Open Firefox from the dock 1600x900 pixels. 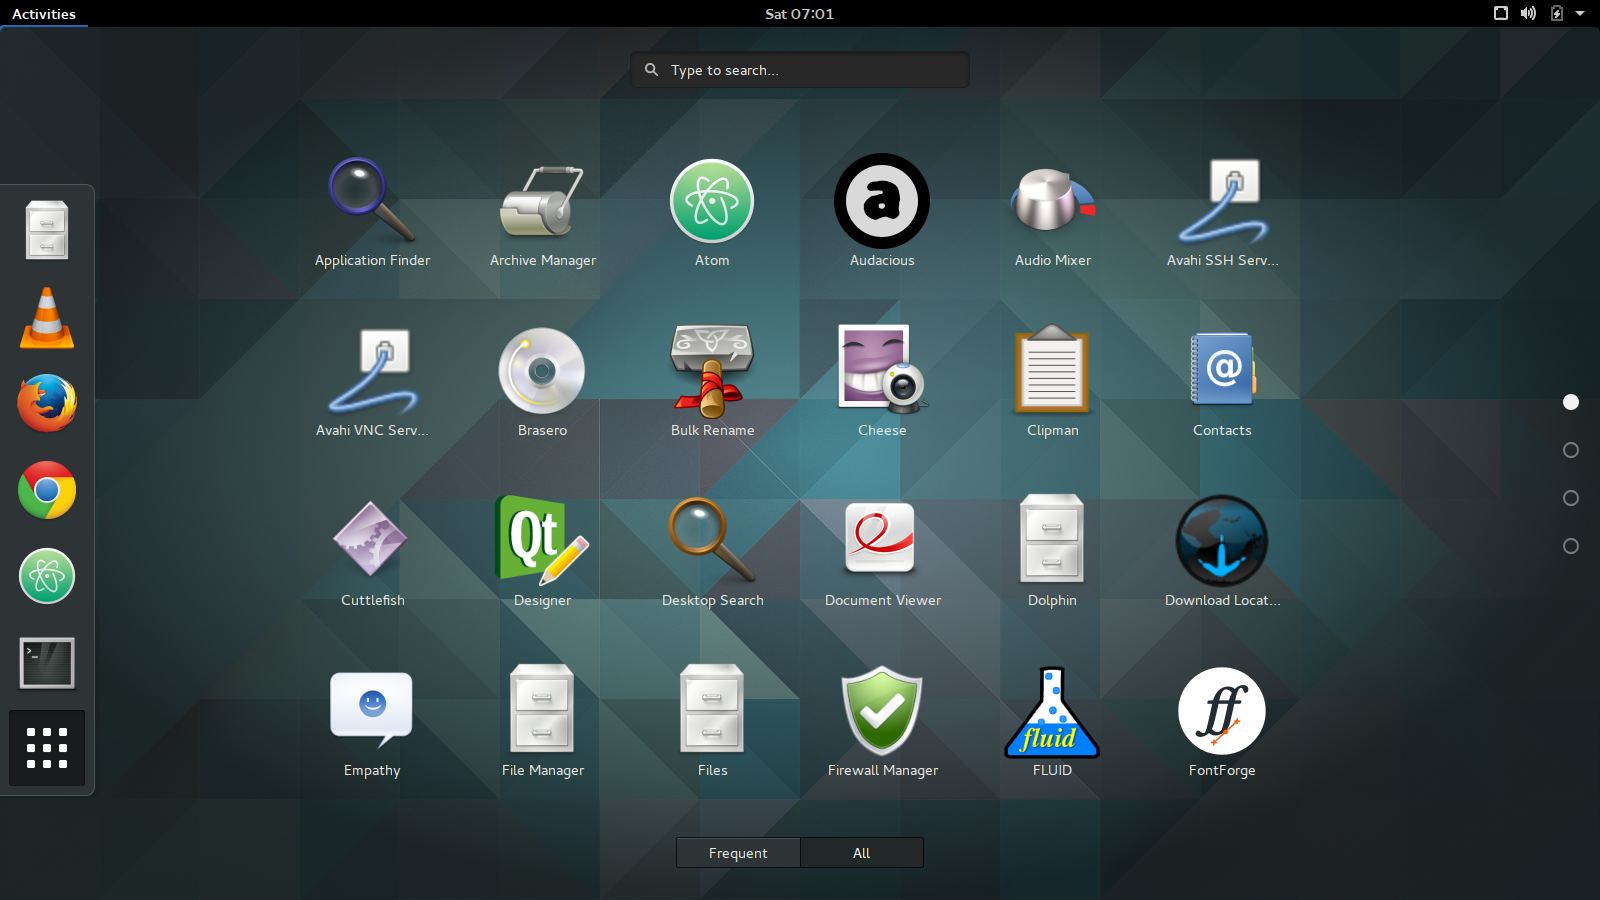click(x=47, y=403)
